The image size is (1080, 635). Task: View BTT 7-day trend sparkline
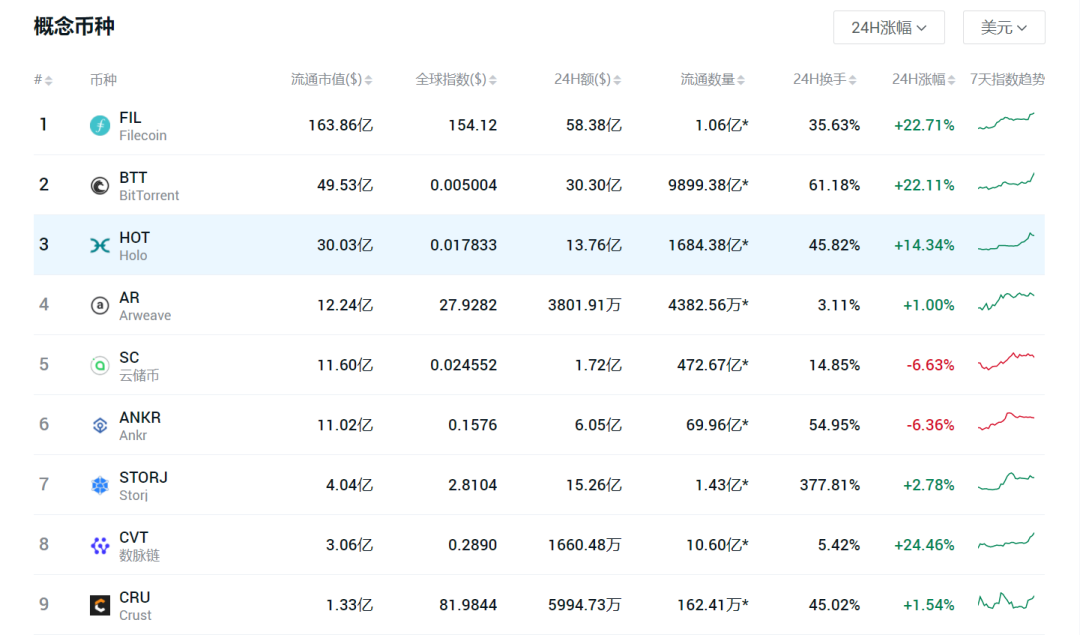click(1006, 181)
